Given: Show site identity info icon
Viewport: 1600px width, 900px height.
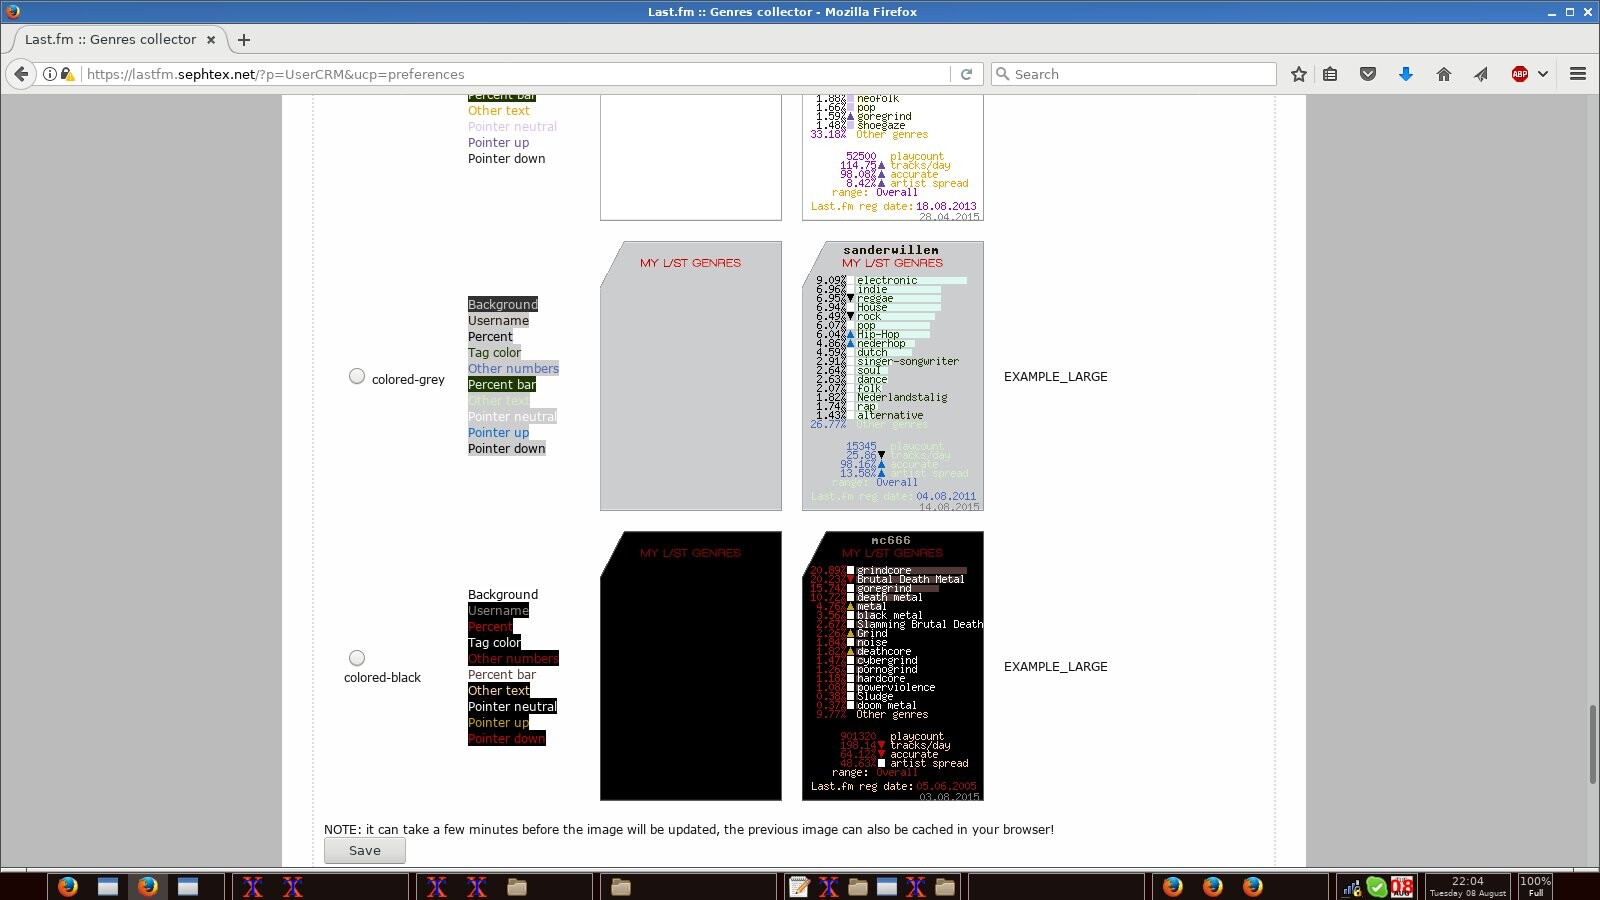Looking at the screenshot, I should pyautogui.click(x=49, y=74).
